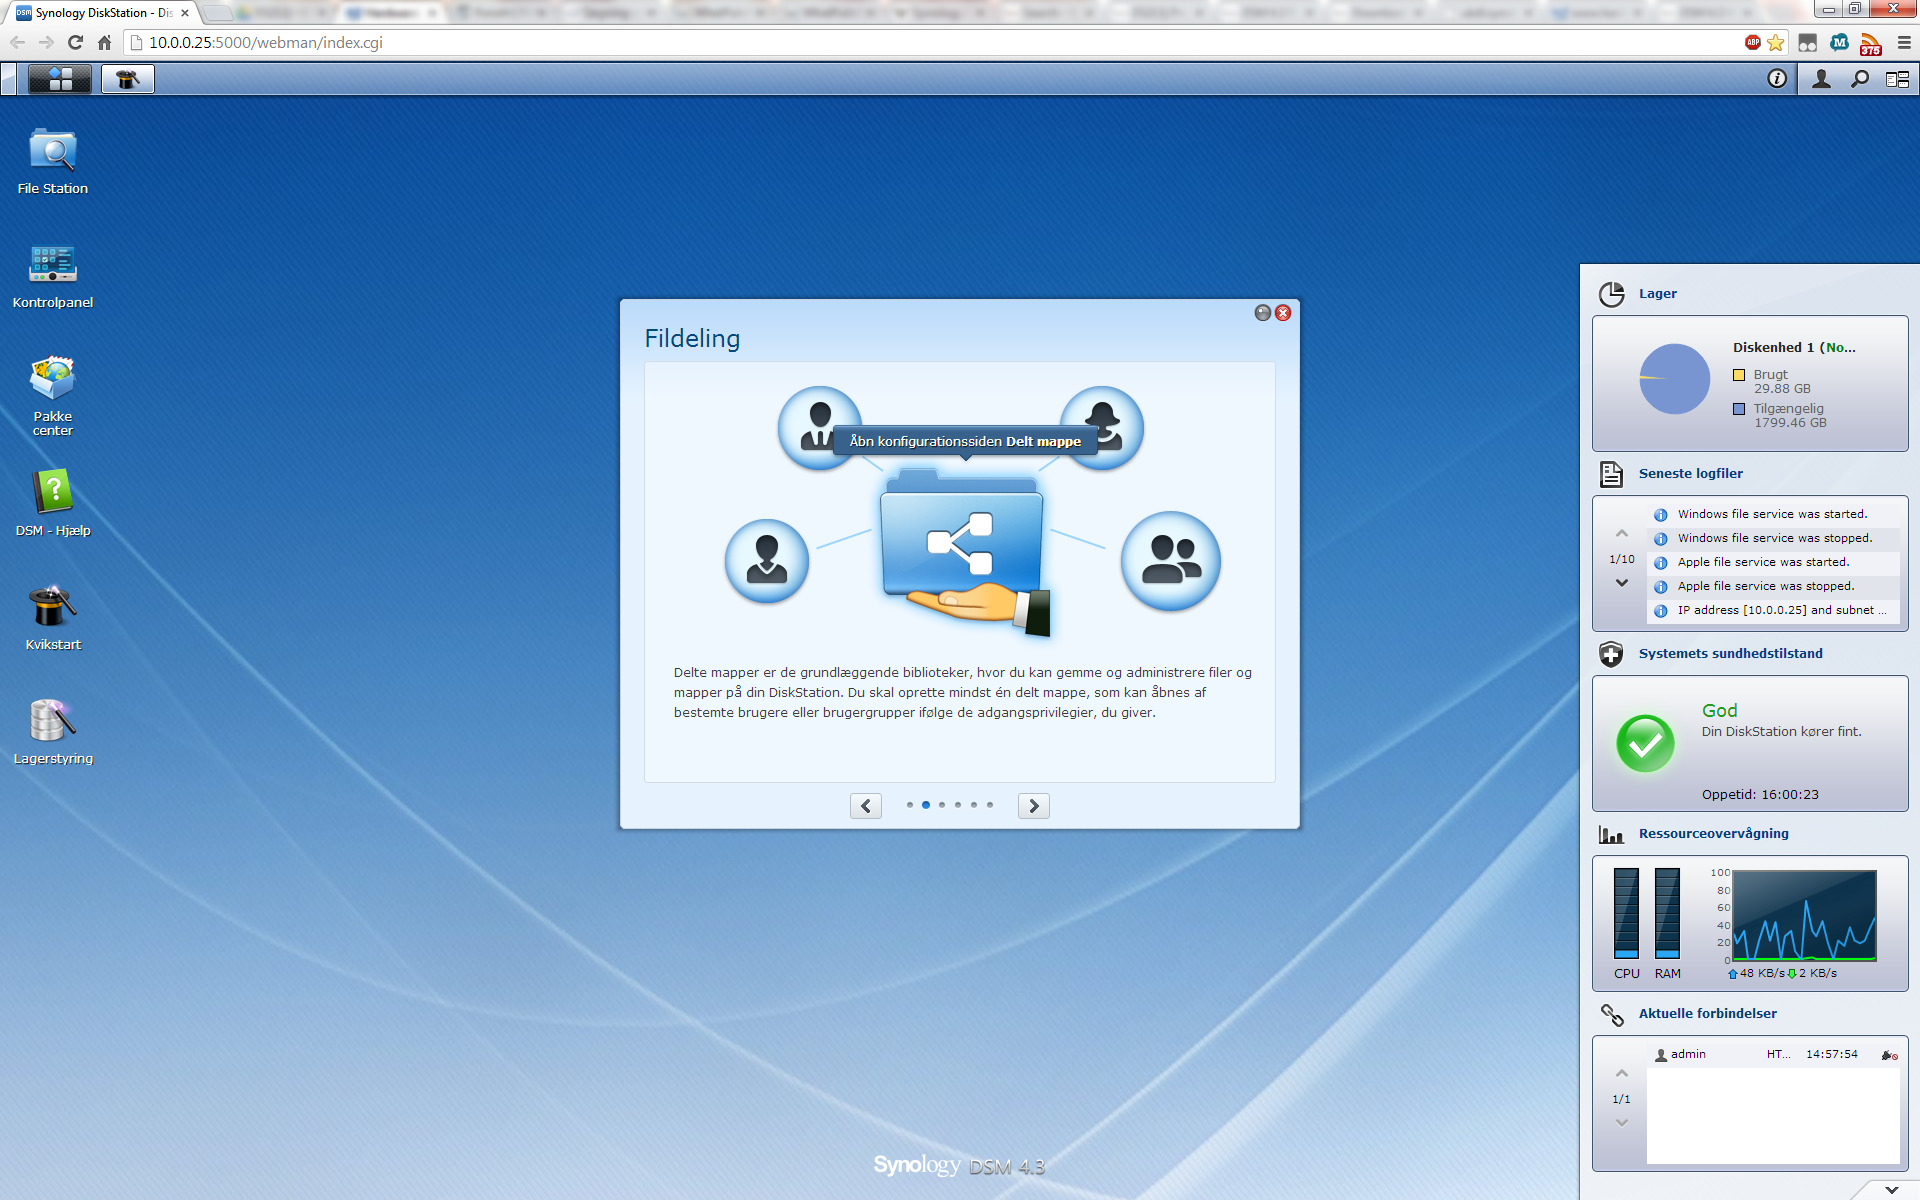
Task: Open Systemets sundhedstilstand title
Action: (x=1730, y=654)
